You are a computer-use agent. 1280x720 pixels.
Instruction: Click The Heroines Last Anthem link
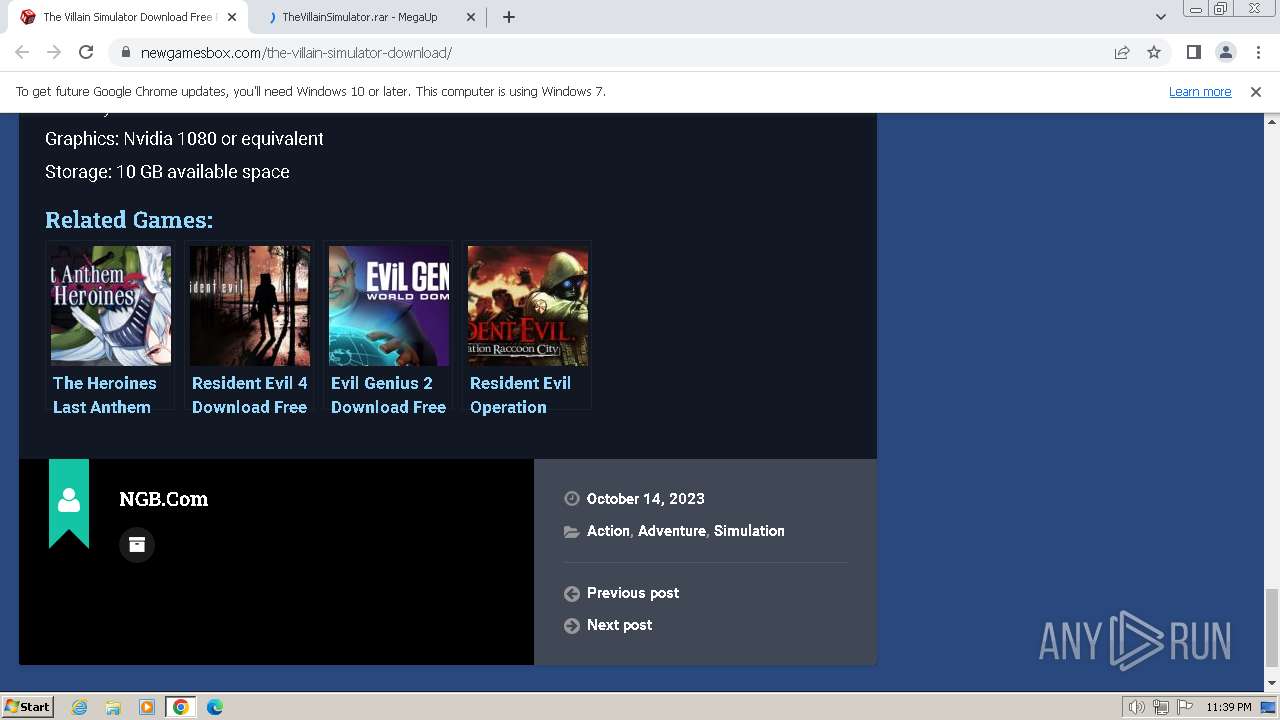point(105,395)
